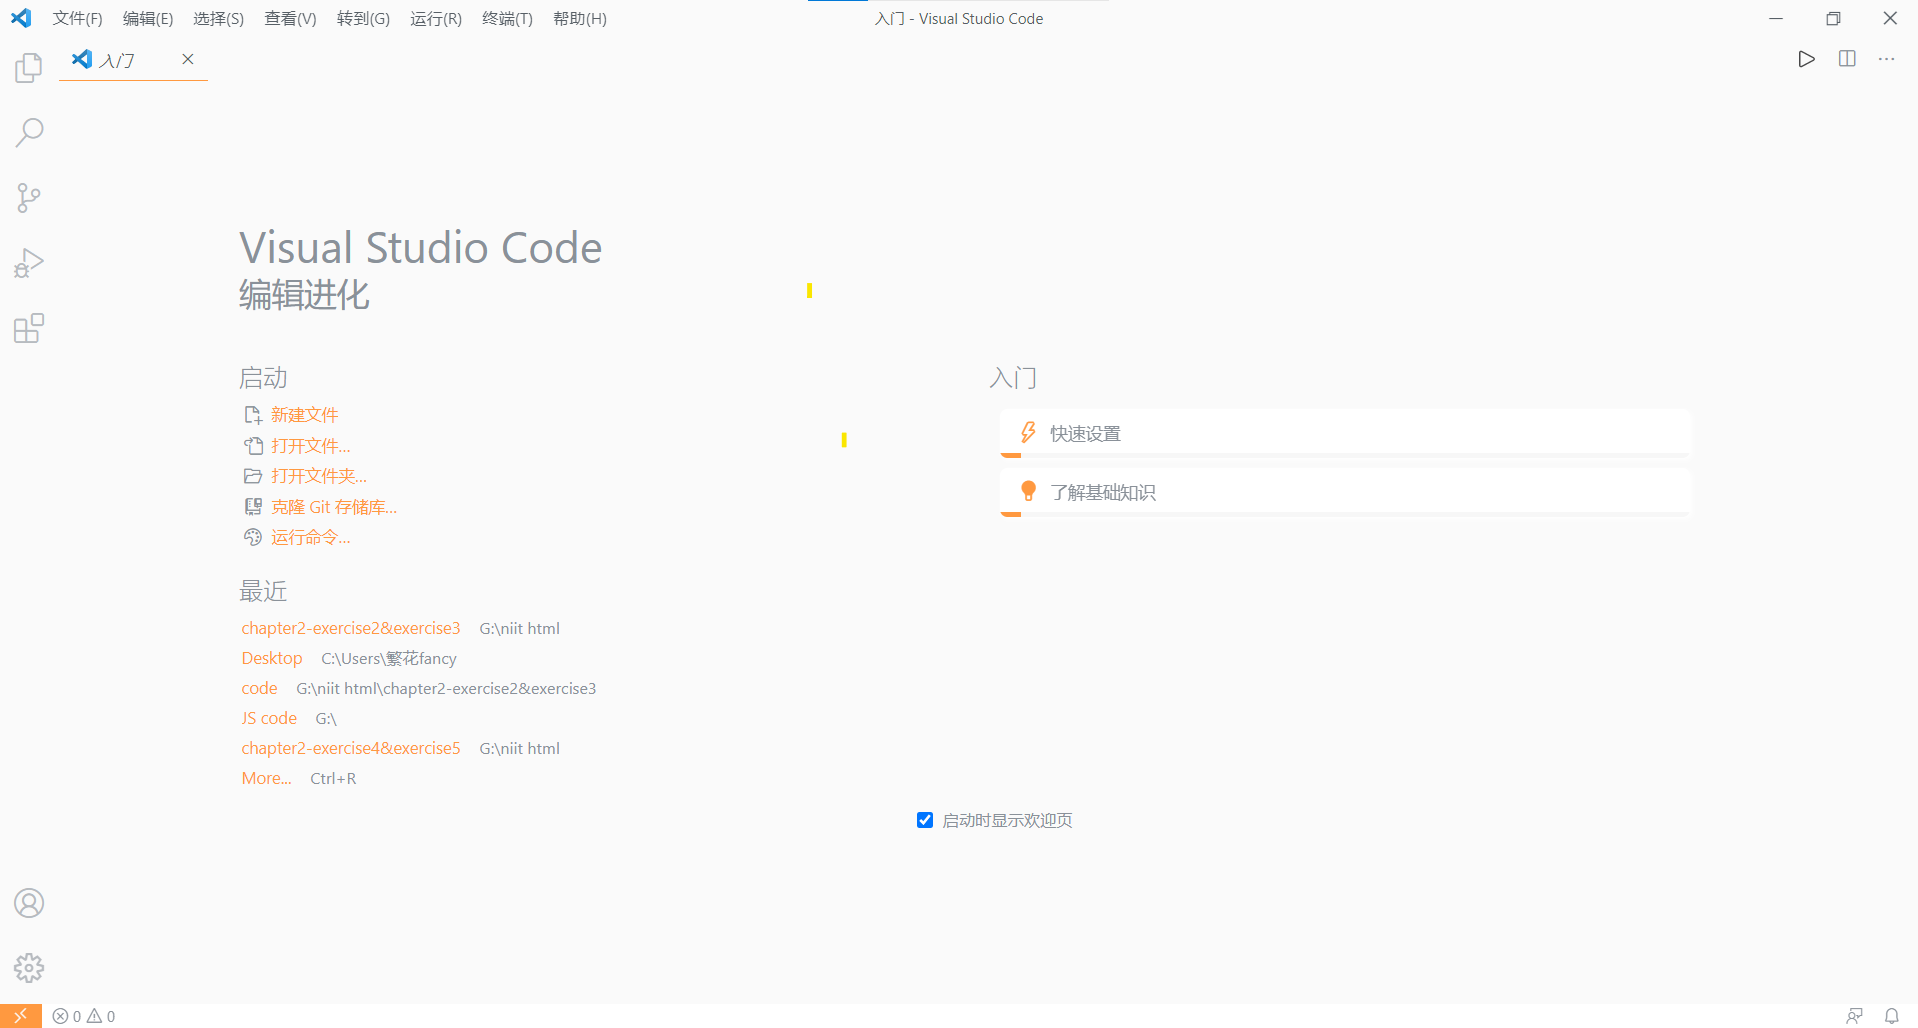The image size is (1918, 1028).
Task: Click the Run play button in editor toolbar
Action: [x=1806, y=59]
